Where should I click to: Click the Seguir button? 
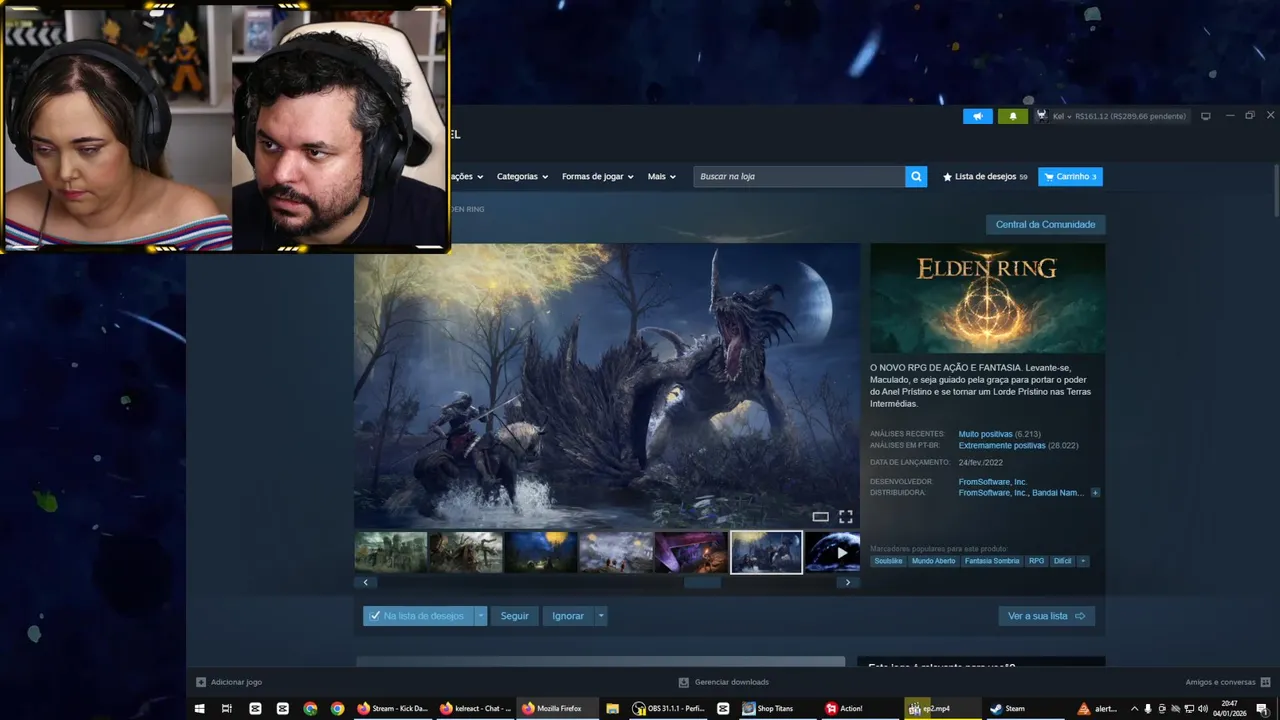tap(514, 616)
